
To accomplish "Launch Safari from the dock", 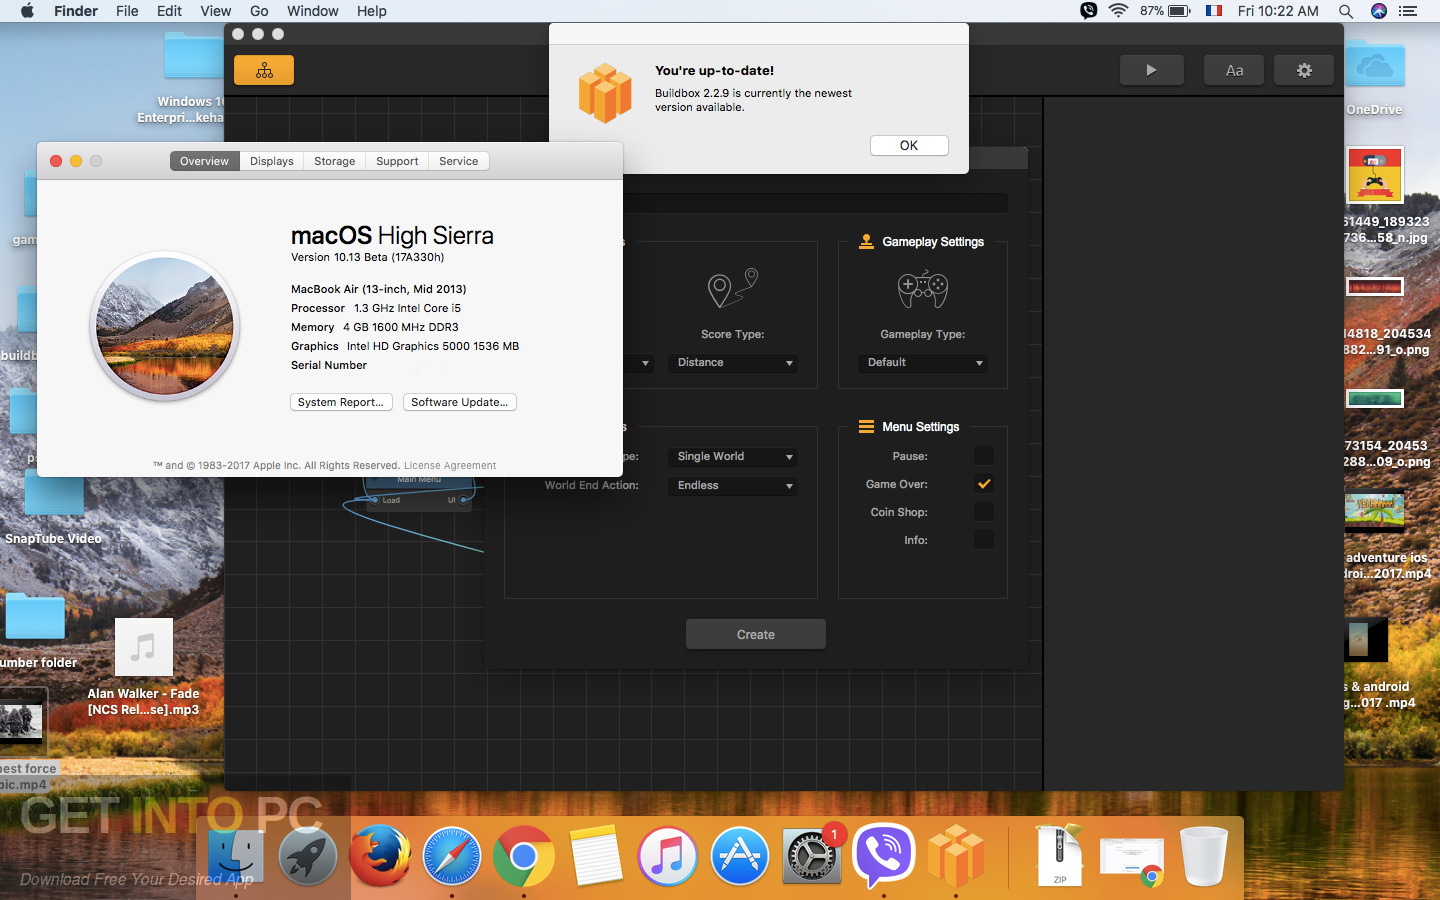I will 452,856.
